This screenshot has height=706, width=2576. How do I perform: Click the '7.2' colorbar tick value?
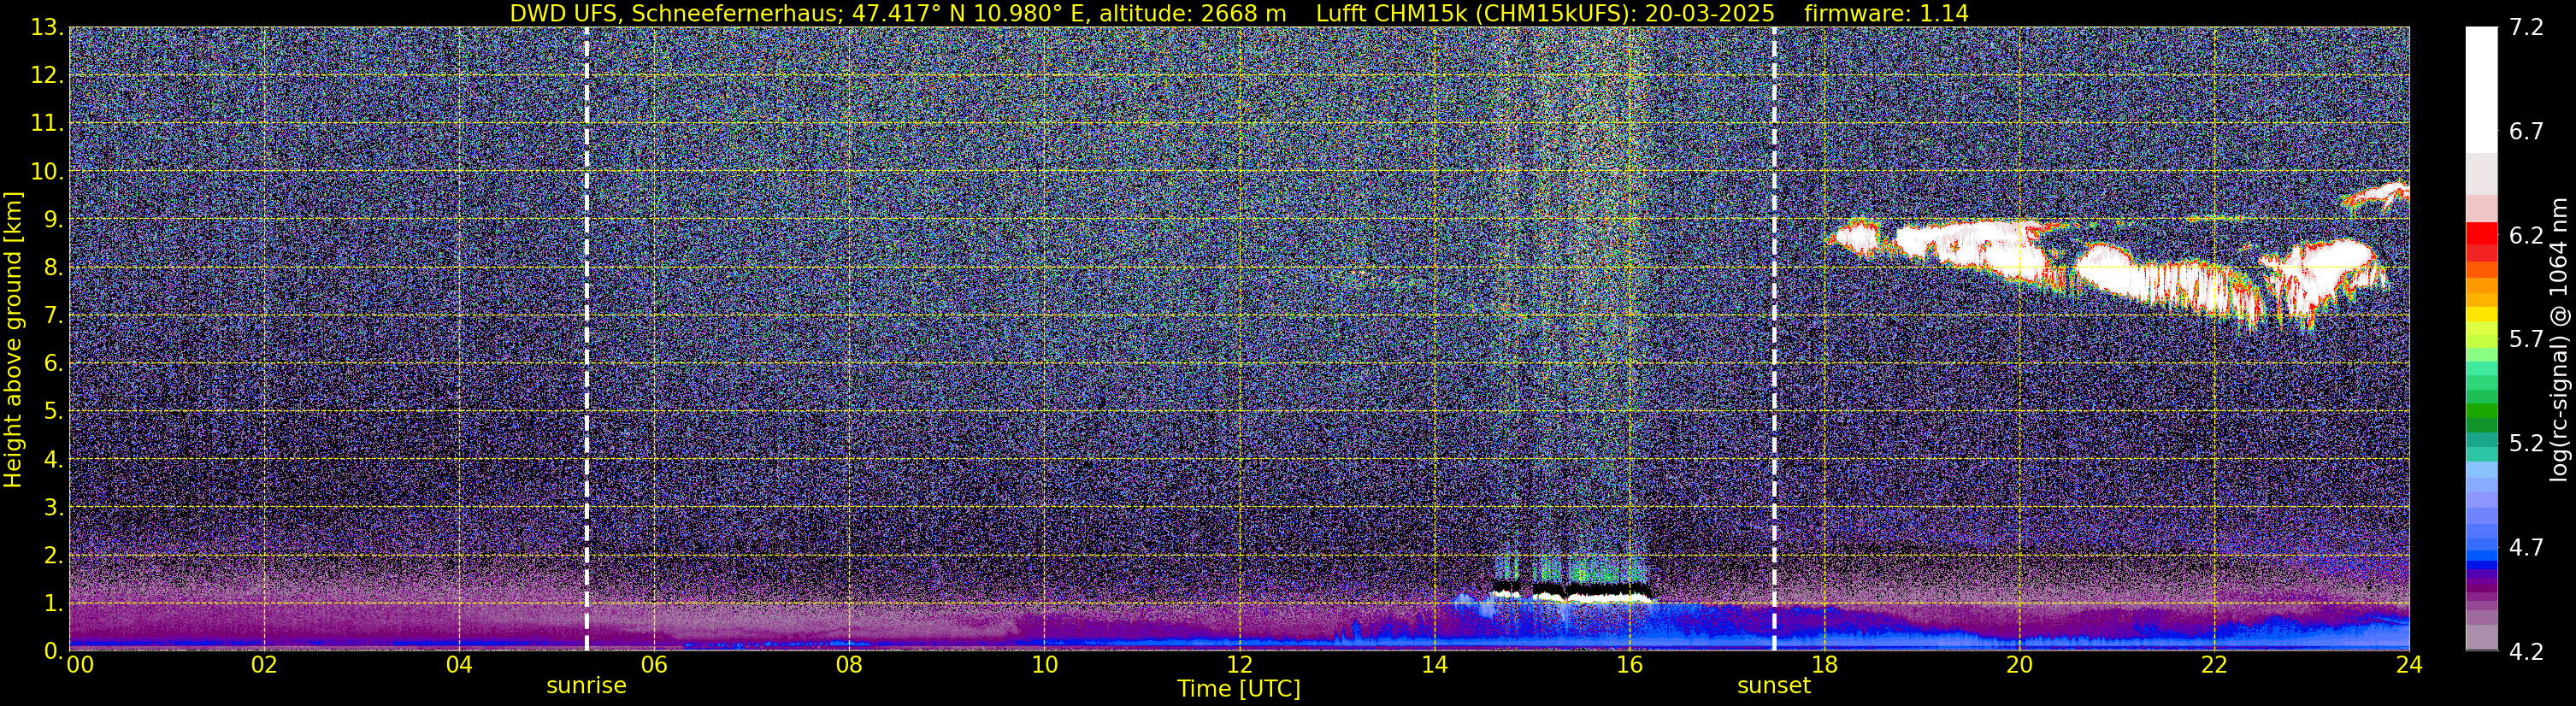2526,27
